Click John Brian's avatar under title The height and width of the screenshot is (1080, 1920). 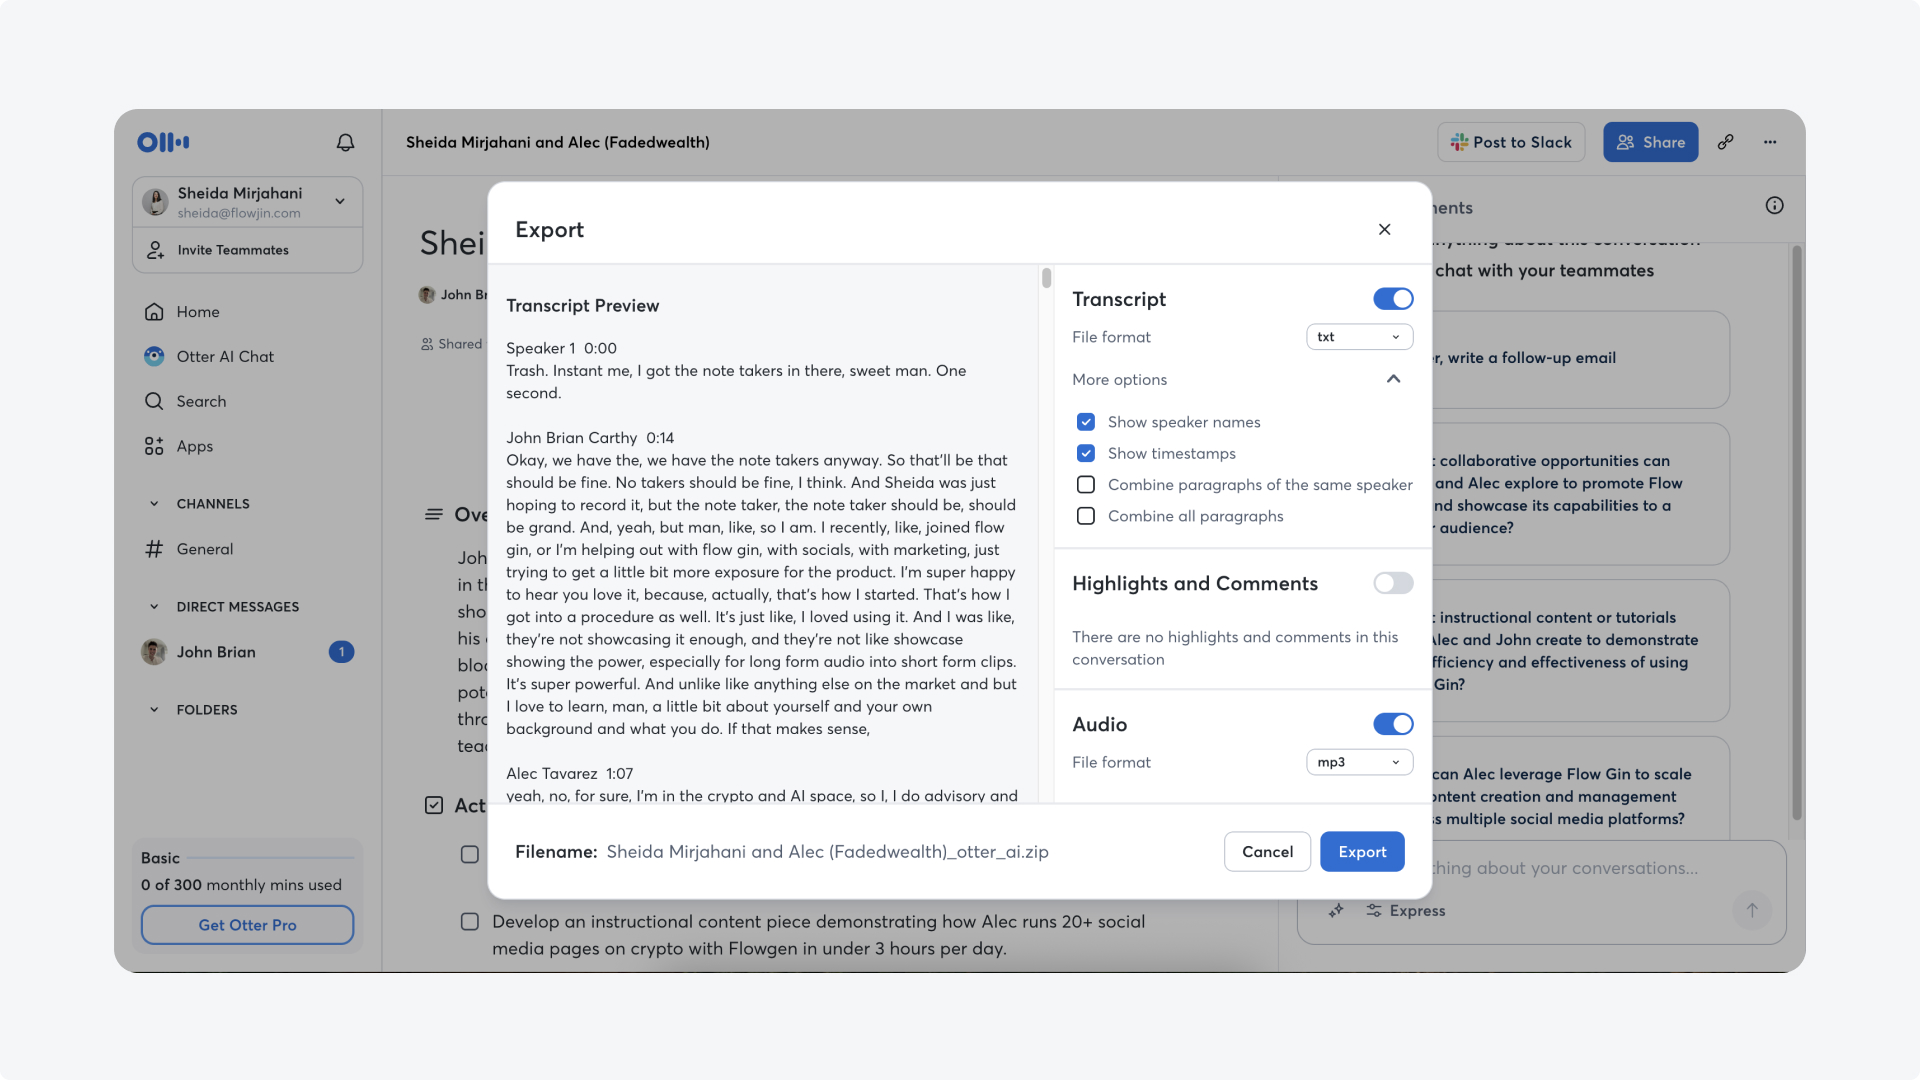[x=427, y=295]
